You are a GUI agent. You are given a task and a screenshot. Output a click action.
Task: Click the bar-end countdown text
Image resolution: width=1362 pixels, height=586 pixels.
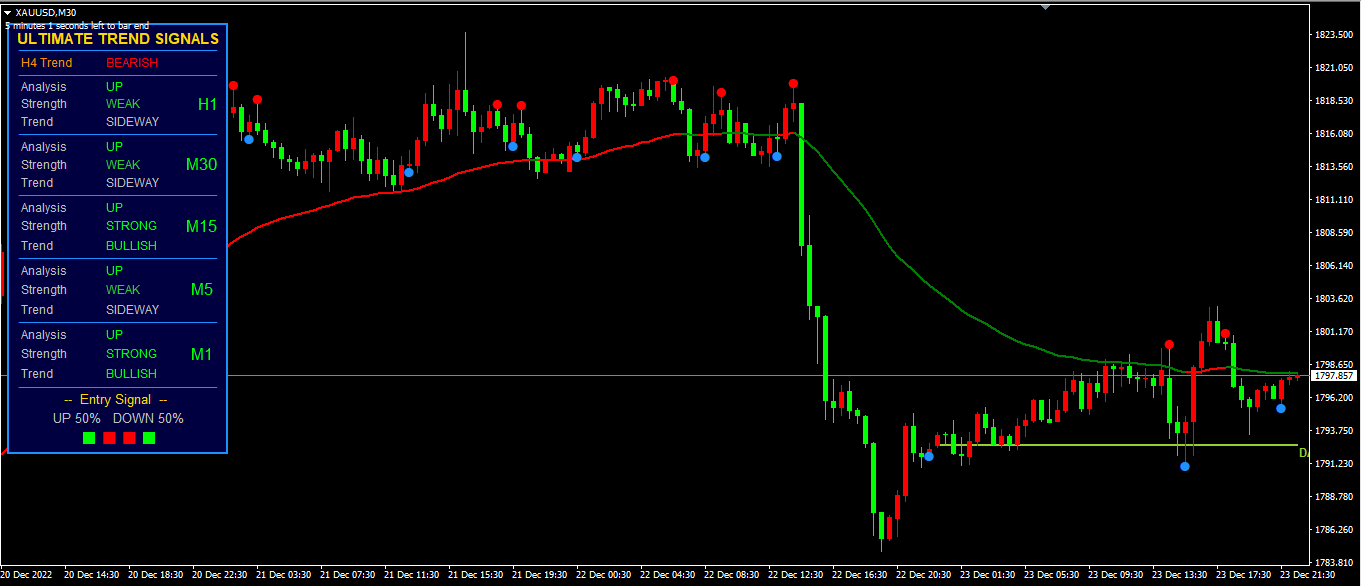[x=77, y=25]
